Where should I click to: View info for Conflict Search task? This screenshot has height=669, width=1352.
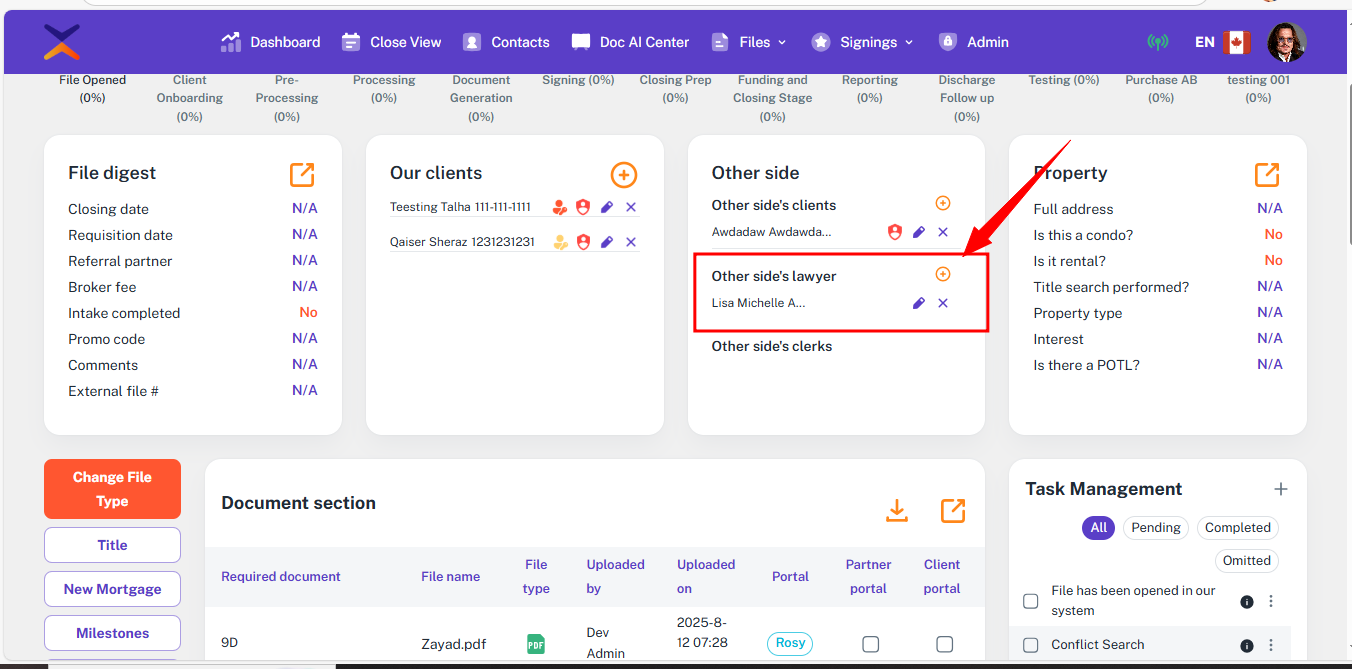[1247, 645]
